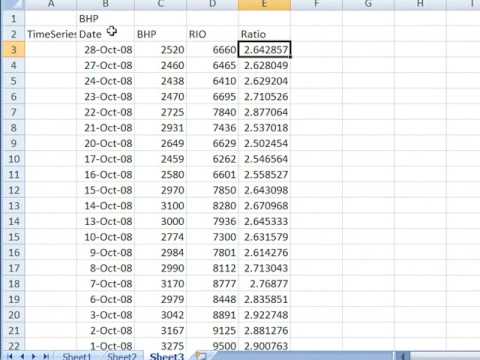Select row 20 header
Viewport: 480px width, 360px height.
(x=13, y=315)
